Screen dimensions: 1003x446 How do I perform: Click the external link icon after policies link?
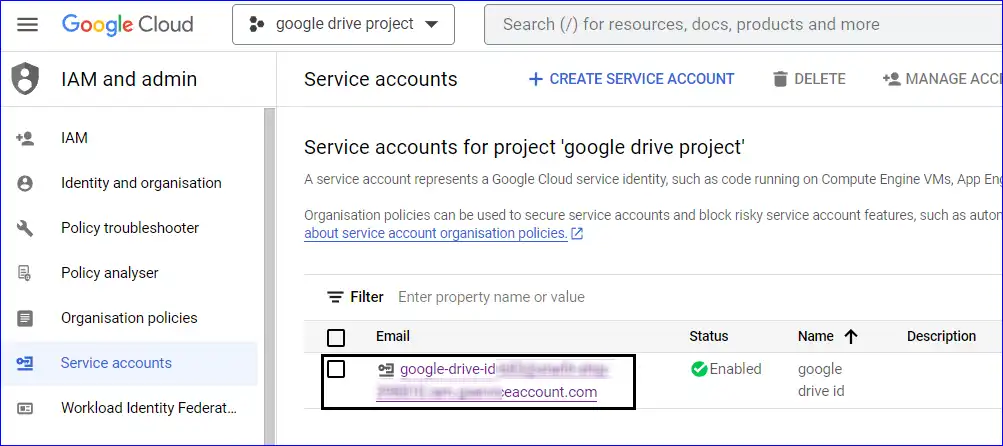[577, 234]
